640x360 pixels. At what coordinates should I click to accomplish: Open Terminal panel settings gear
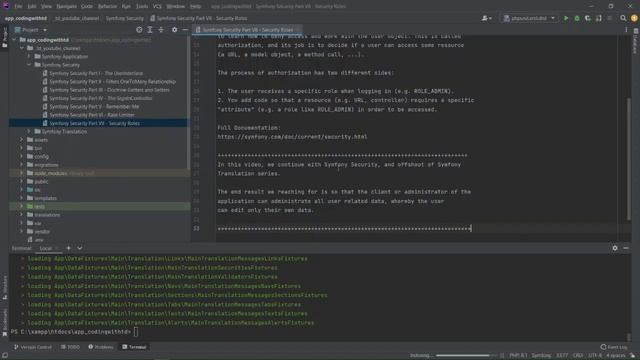tap(615, 248)
